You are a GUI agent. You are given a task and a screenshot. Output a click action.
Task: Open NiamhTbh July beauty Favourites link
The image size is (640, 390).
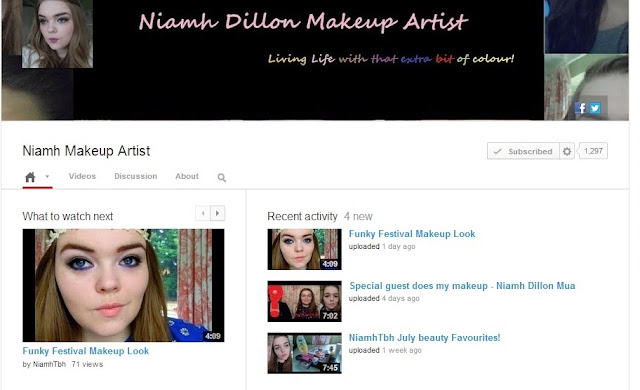424,338
